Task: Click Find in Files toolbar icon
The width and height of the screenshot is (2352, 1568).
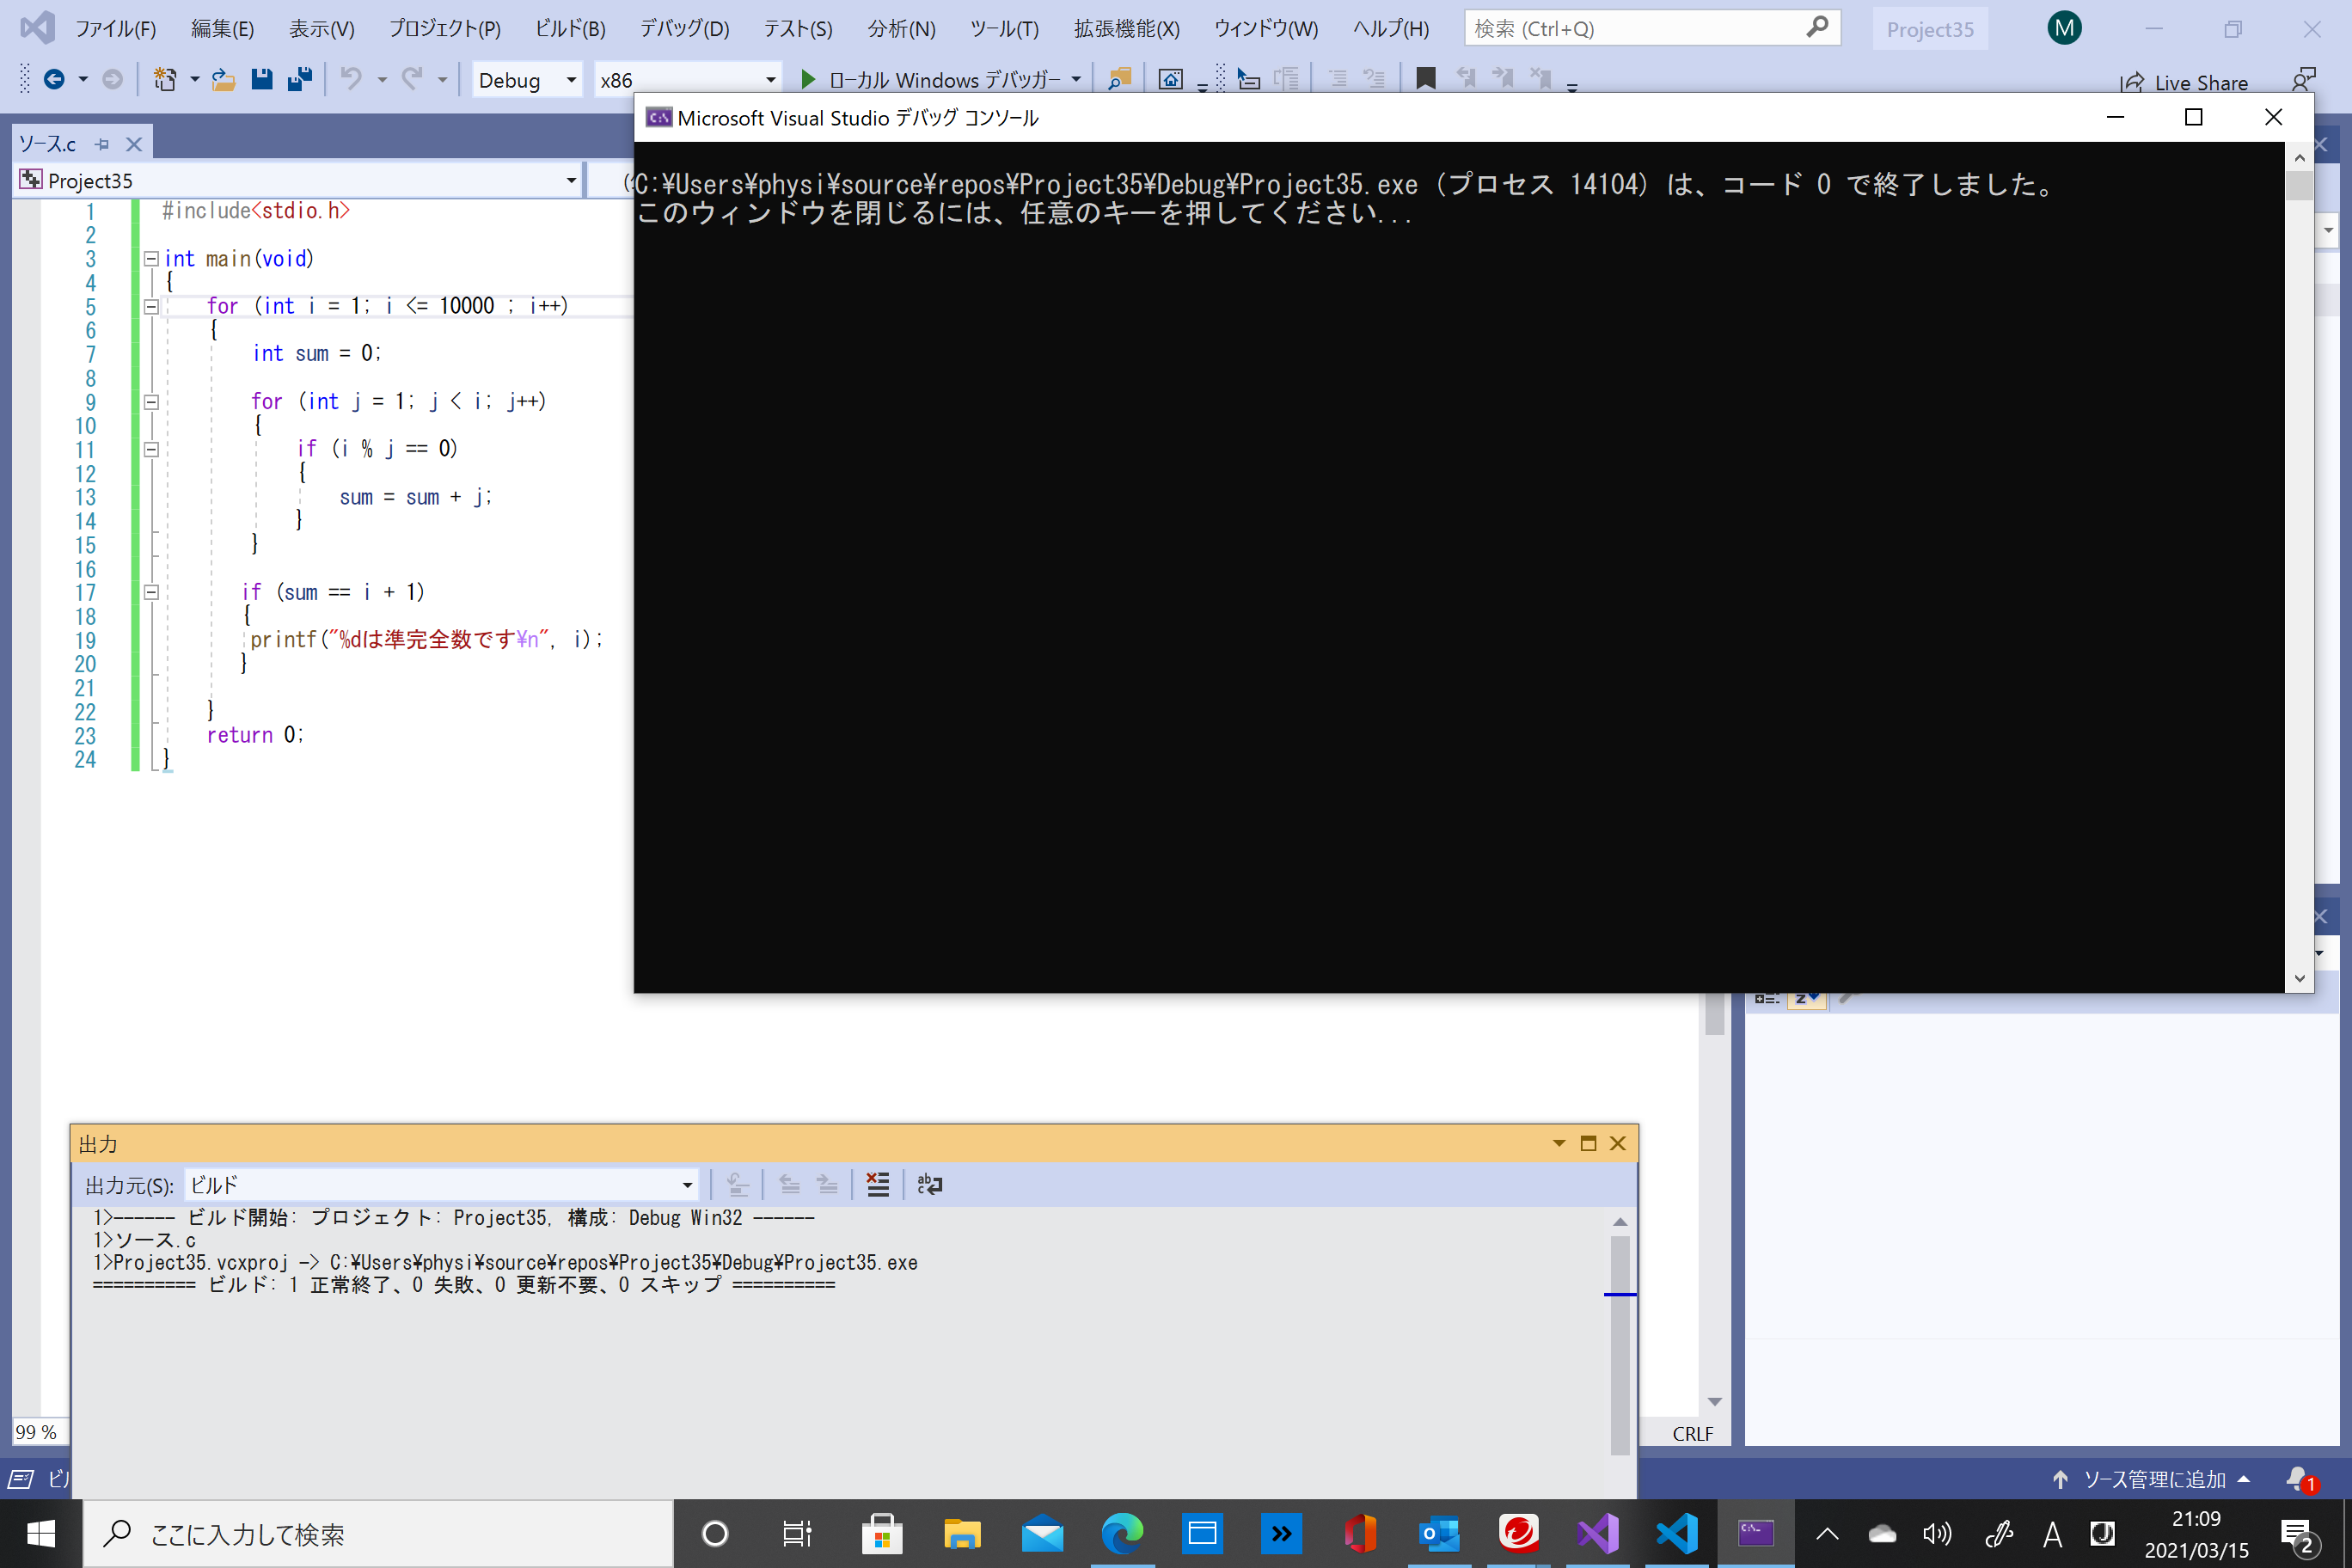Action: 1119,79
